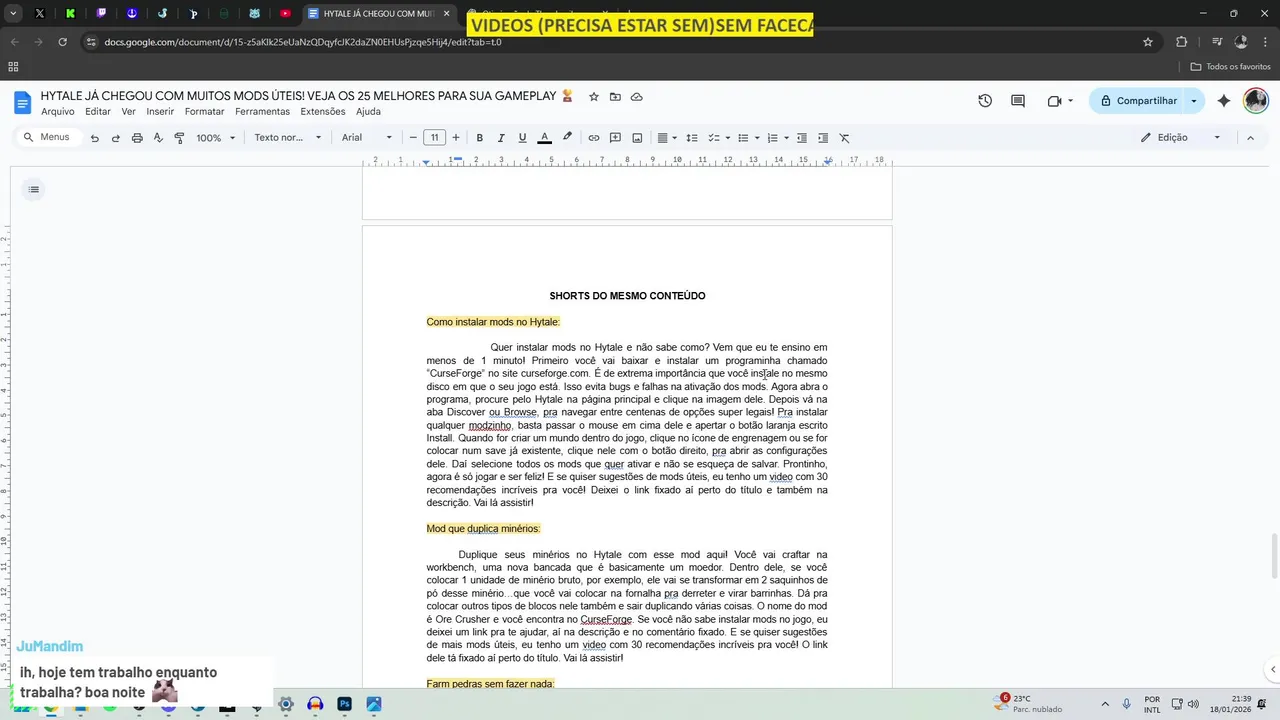Open Google account avatar
Image resolution: width=1280 pixels, height=720 pixels.
(x=1255, y=101)
